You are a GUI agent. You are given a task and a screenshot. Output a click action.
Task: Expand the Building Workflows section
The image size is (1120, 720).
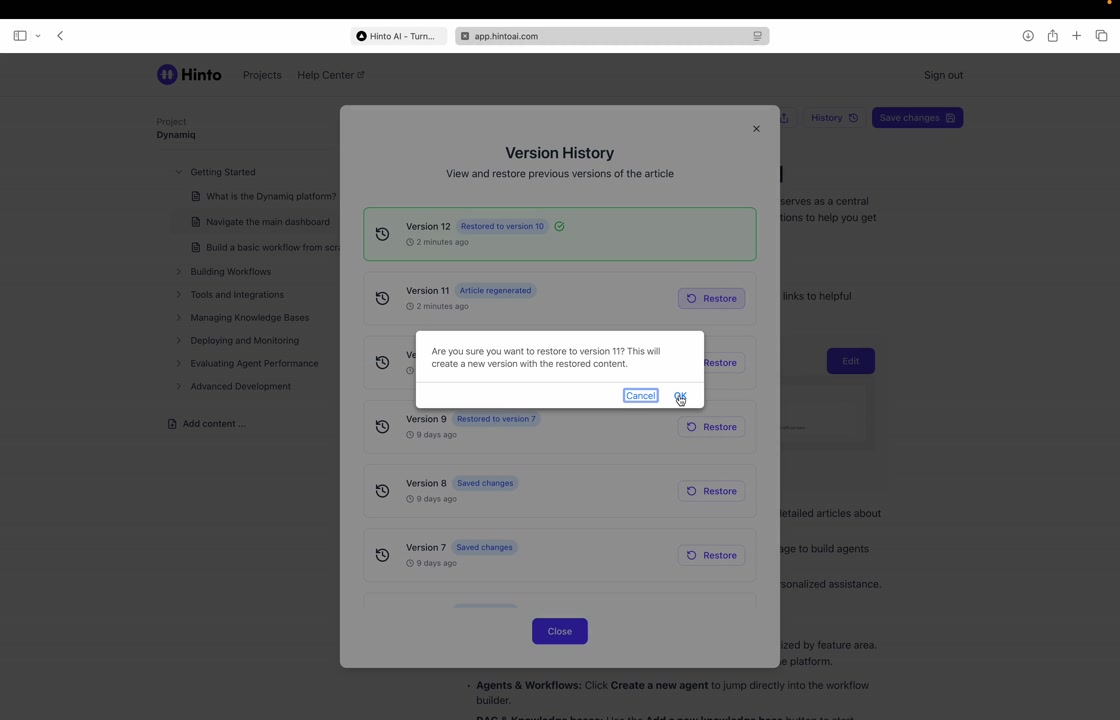tap(179, 272)
